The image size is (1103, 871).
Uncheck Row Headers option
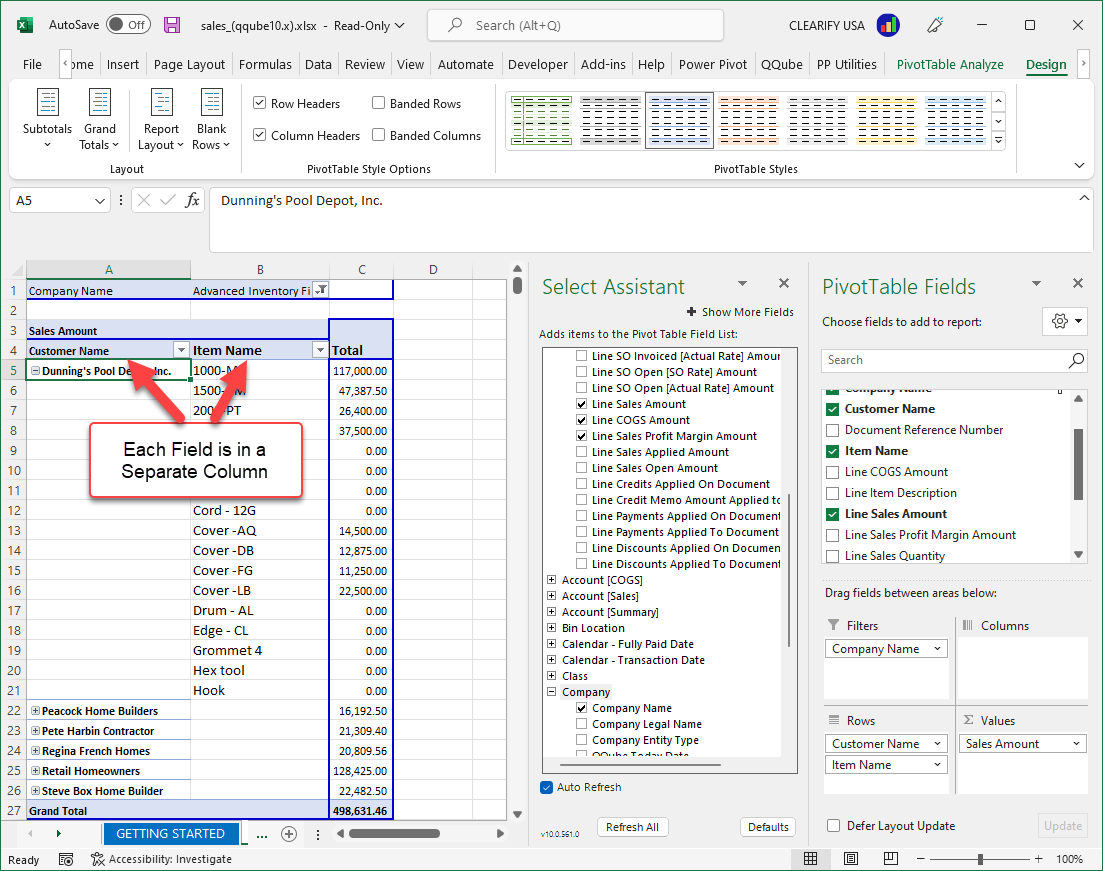click(x=260, y=103)
